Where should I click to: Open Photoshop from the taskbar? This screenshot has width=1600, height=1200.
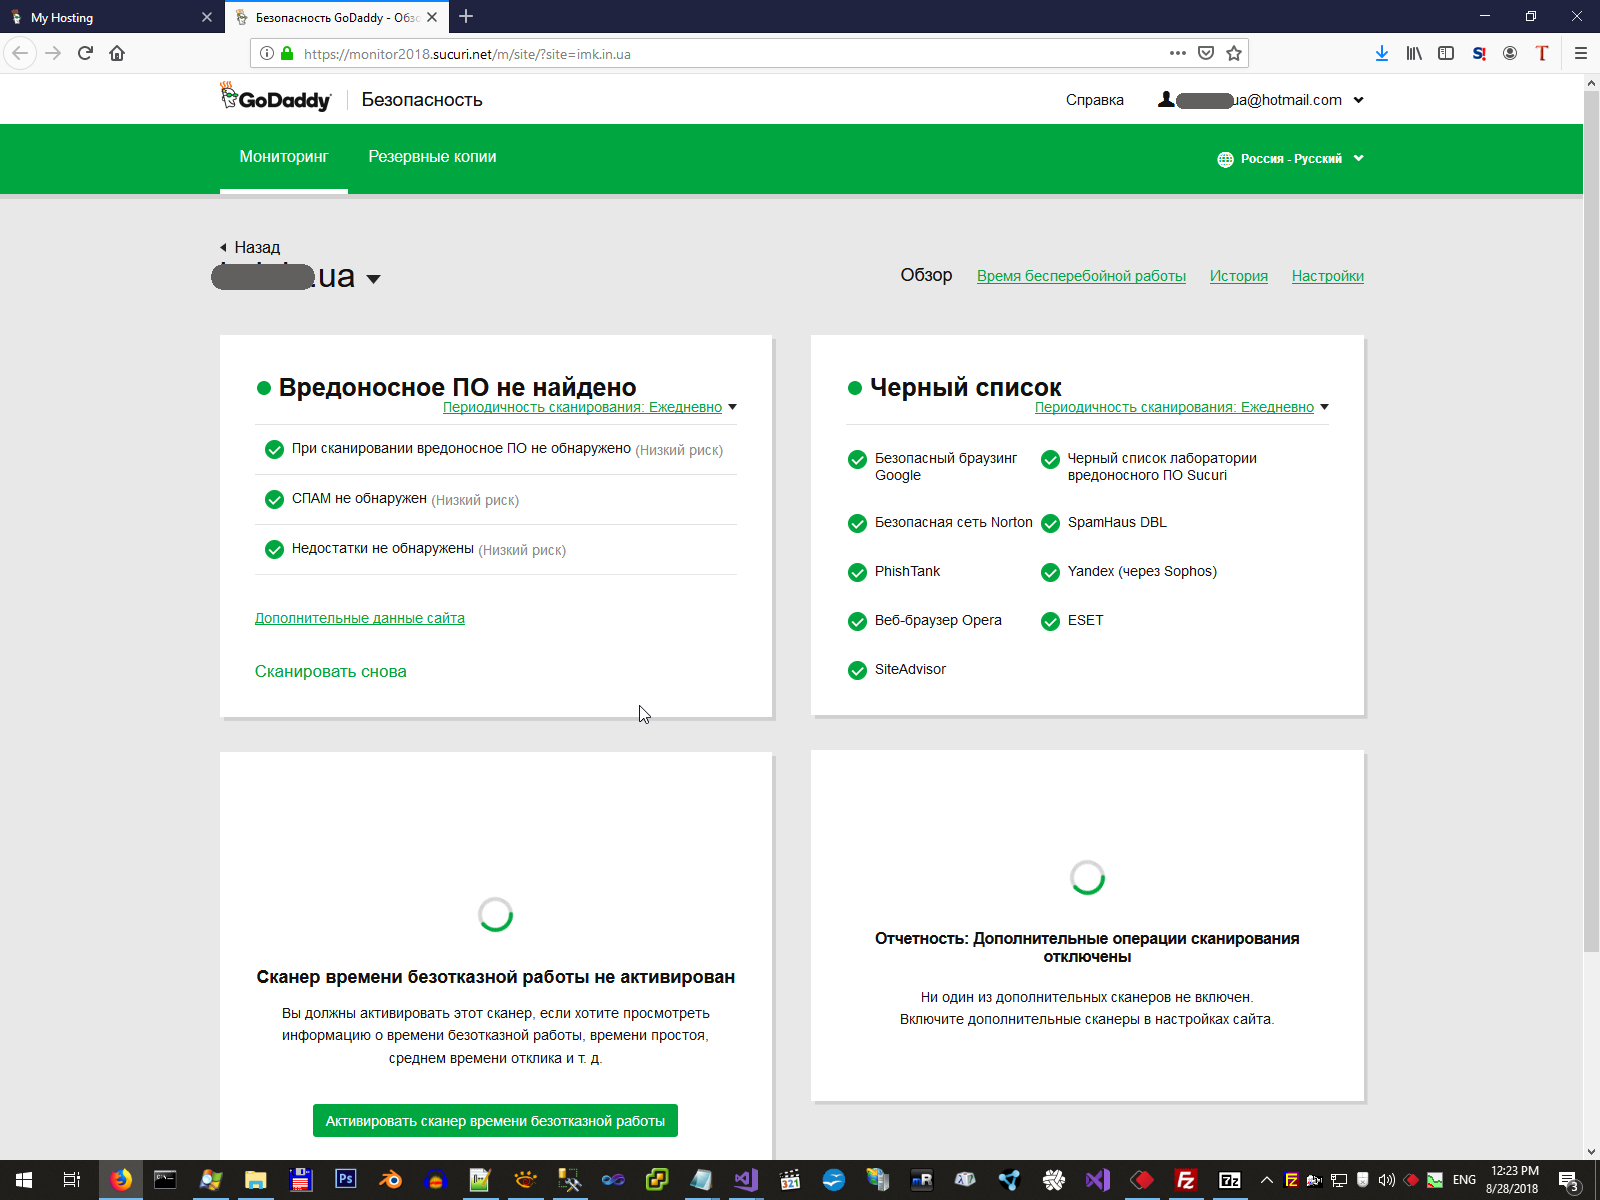(x=345, y=1180)
